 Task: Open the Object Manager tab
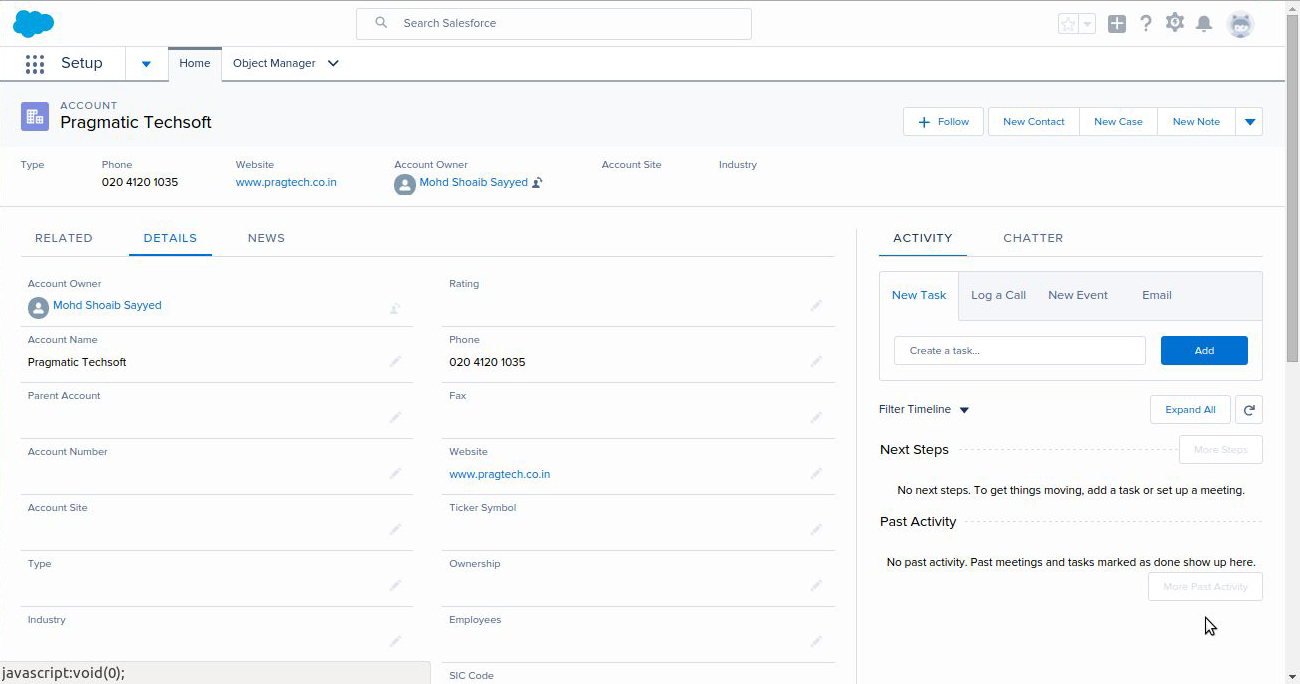pyautogui.click(x=274, y=63)
